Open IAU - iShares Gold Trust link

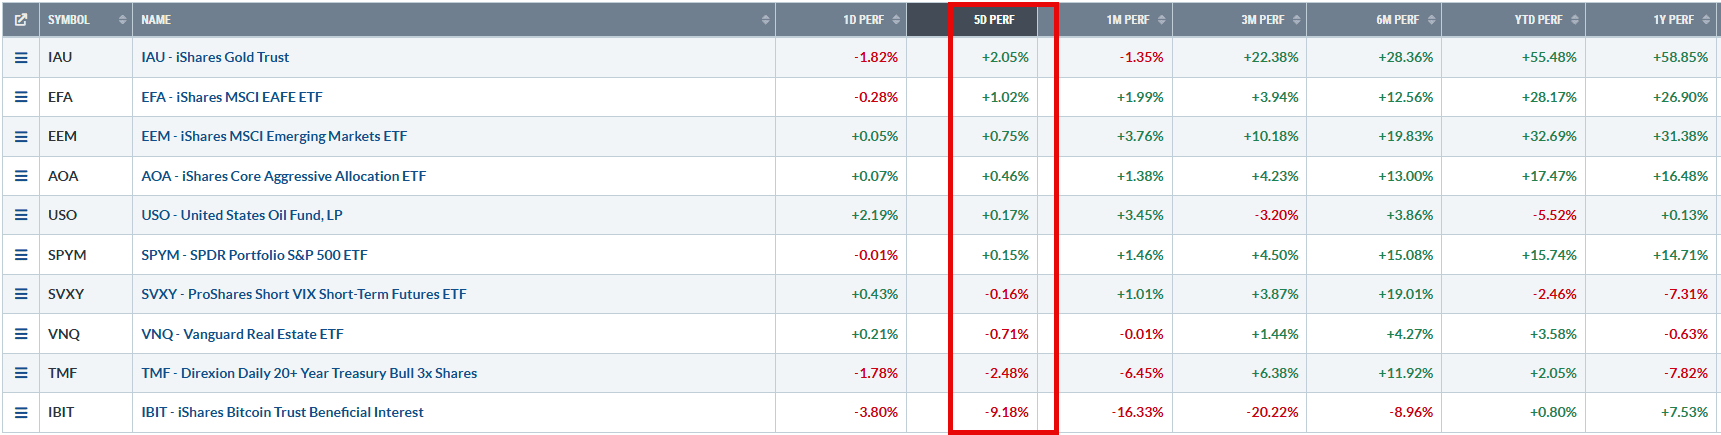pyautogui.click(x=215, y=57)
